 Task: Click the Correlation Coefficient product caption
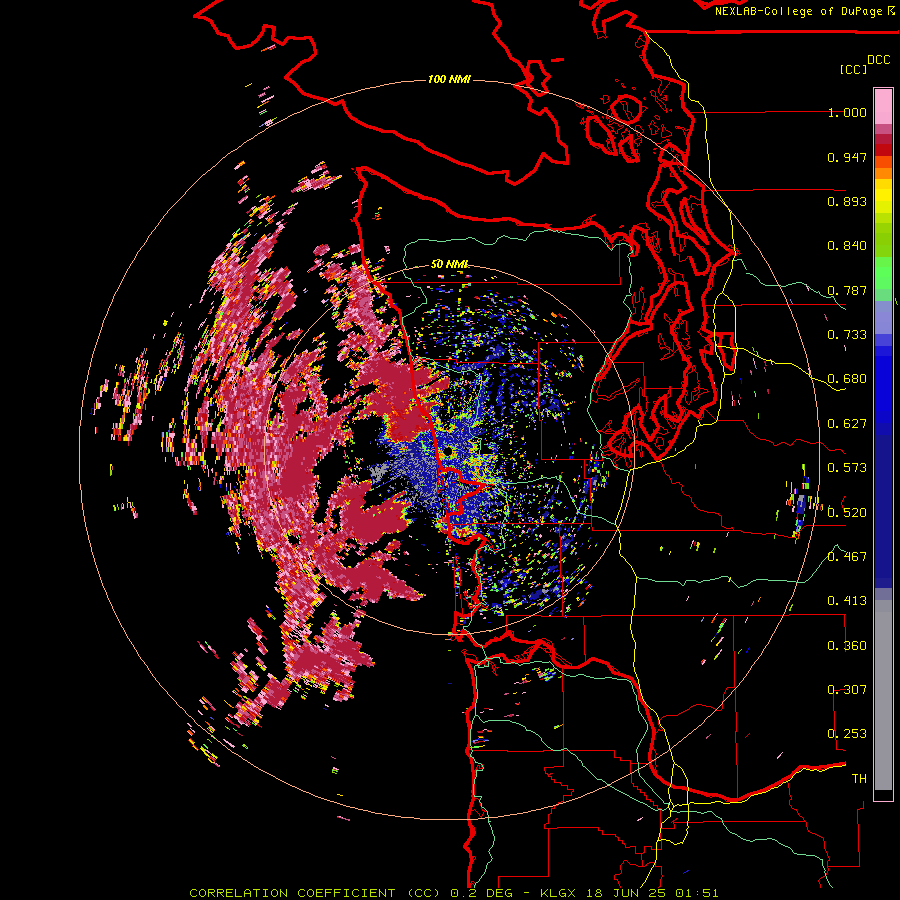tap(453, 893)
